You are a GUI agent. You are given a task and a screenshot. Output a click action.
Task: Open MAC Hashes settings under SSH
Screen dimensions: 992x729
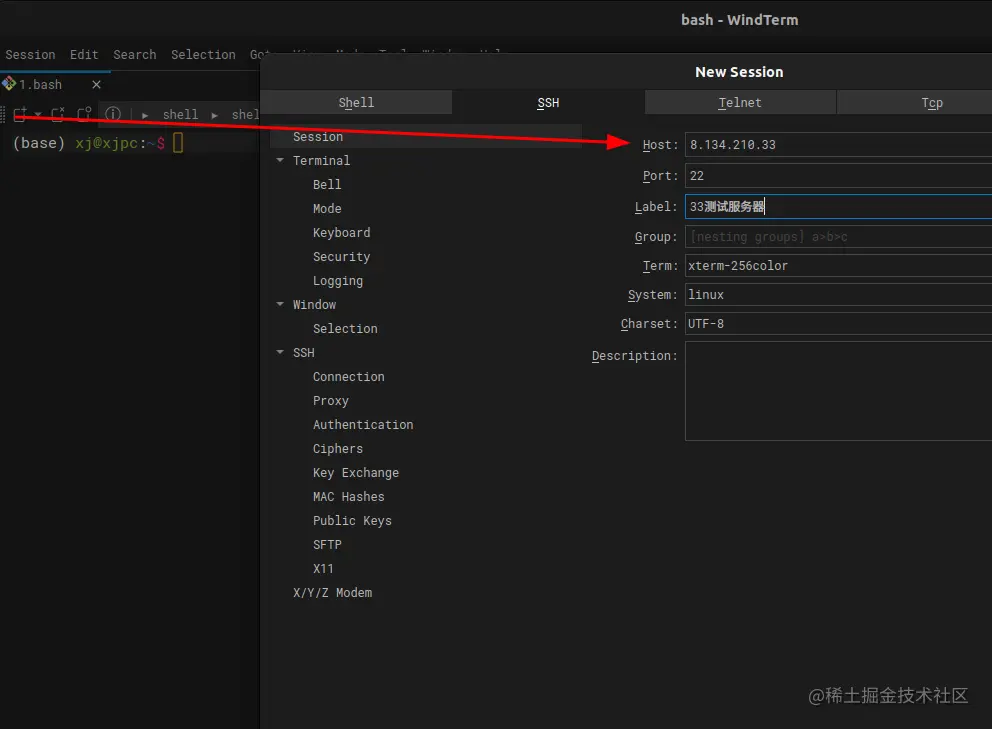(x=349, y=497)
